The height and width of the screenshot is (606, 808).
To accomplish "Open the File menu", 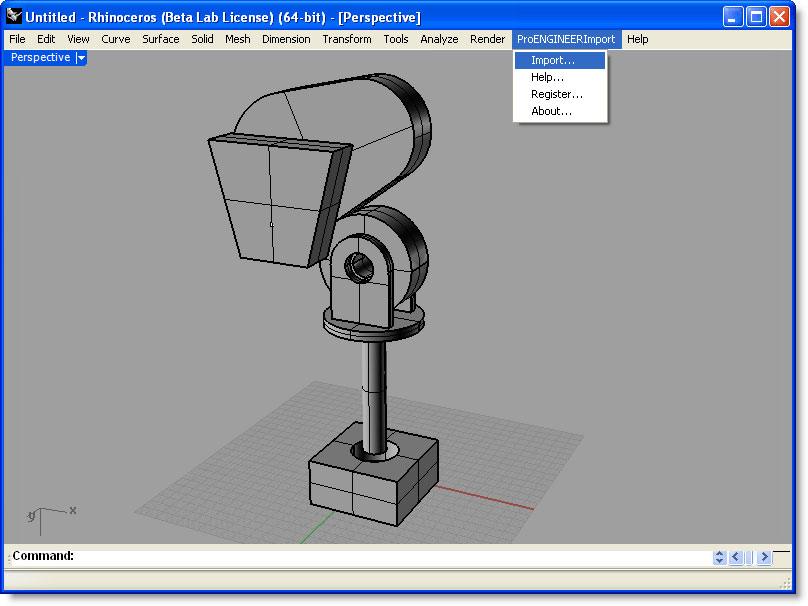I will coord(16,39).
